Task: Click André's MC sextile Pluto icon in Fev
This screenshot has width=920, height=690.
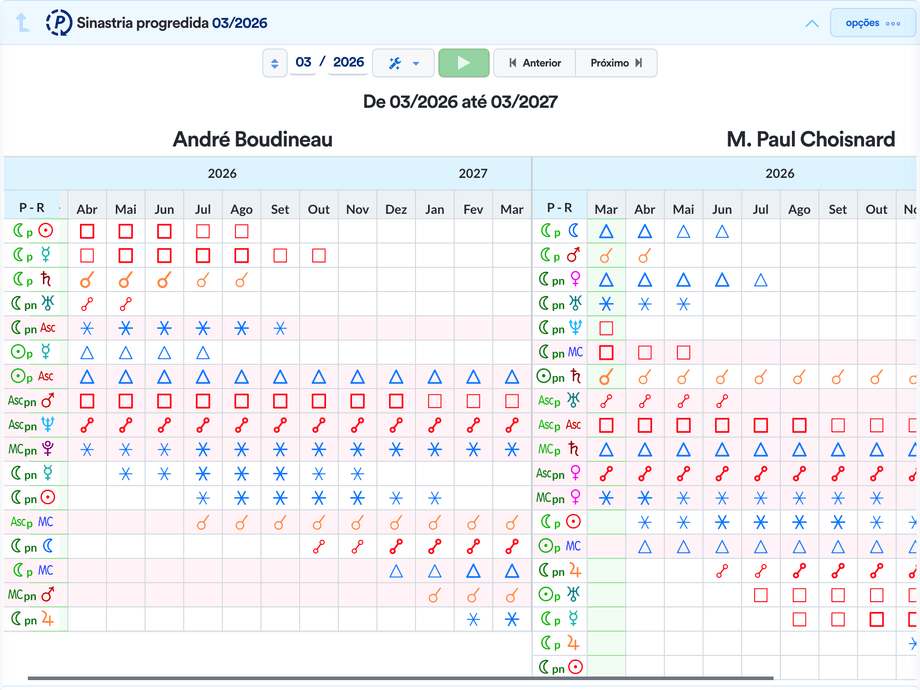Action: coord(473,450)
